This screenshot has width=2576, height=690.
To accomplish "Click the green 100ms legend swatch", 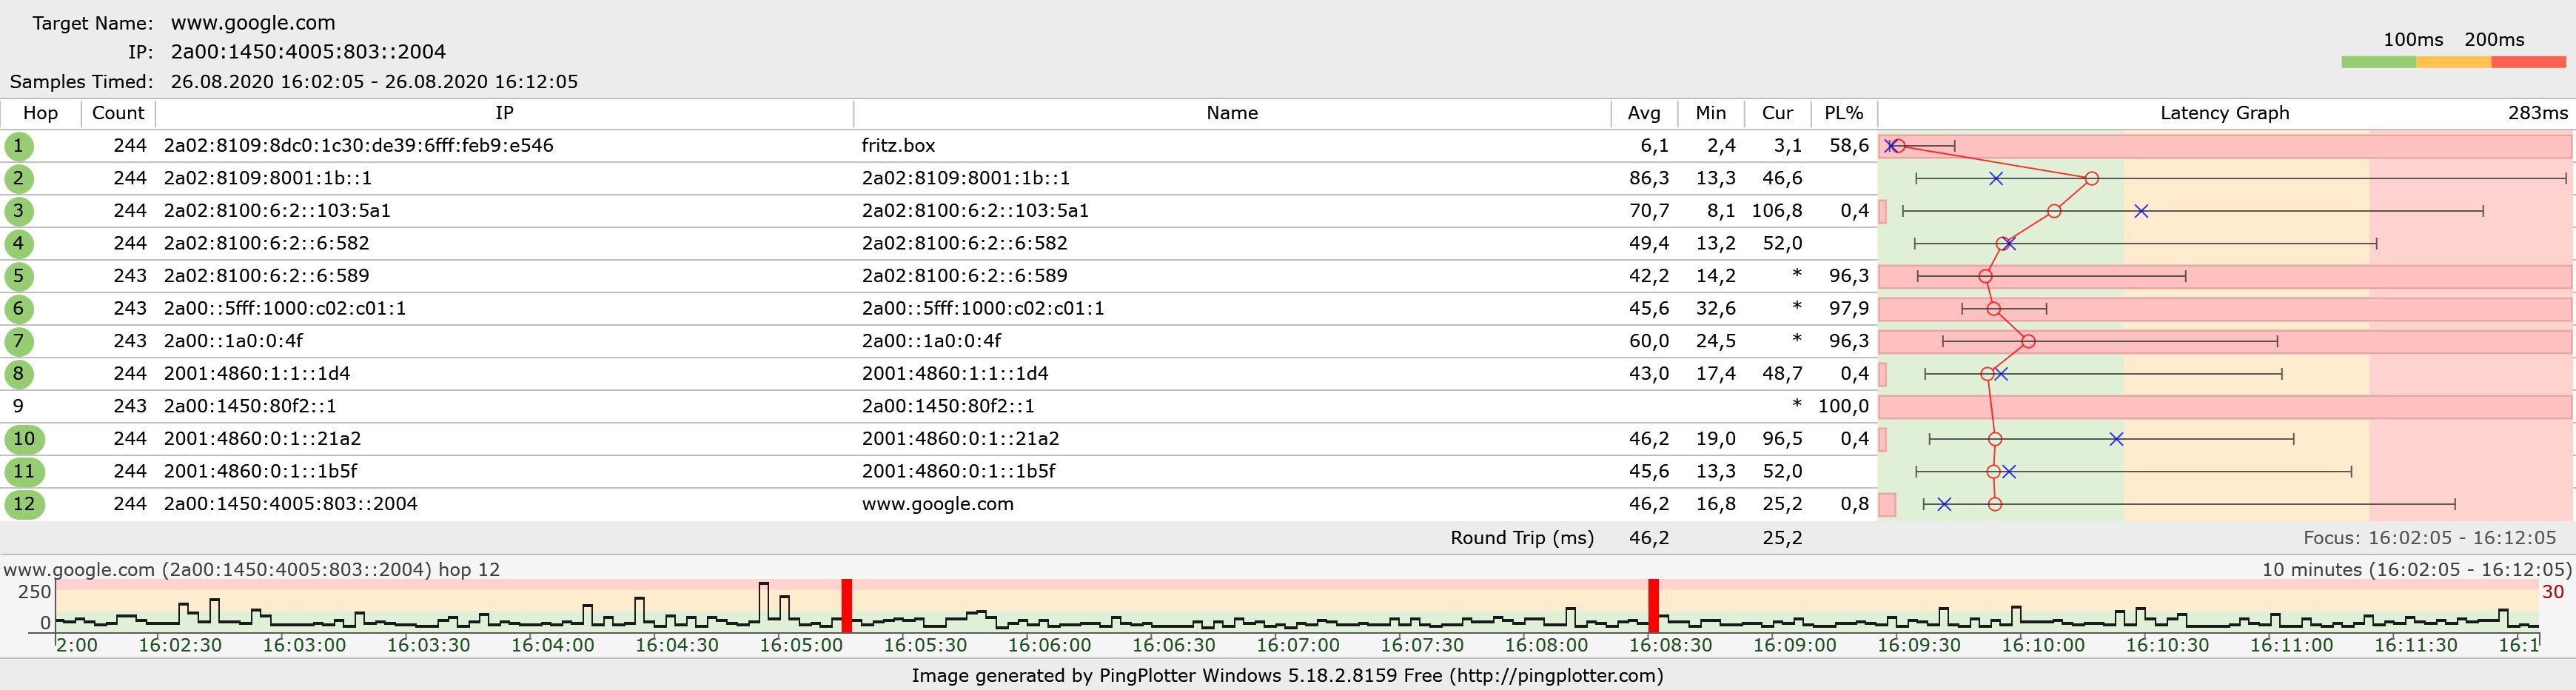I will [2379, 62].
